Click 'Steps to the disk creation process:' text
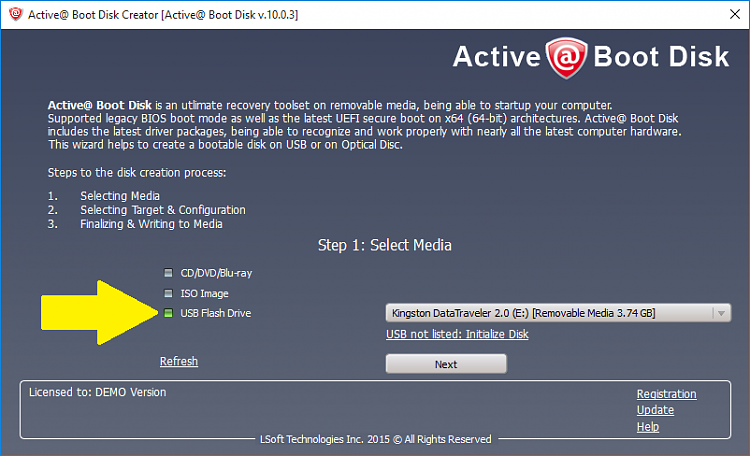Screen dimensions: 750x456 point(137,173)
